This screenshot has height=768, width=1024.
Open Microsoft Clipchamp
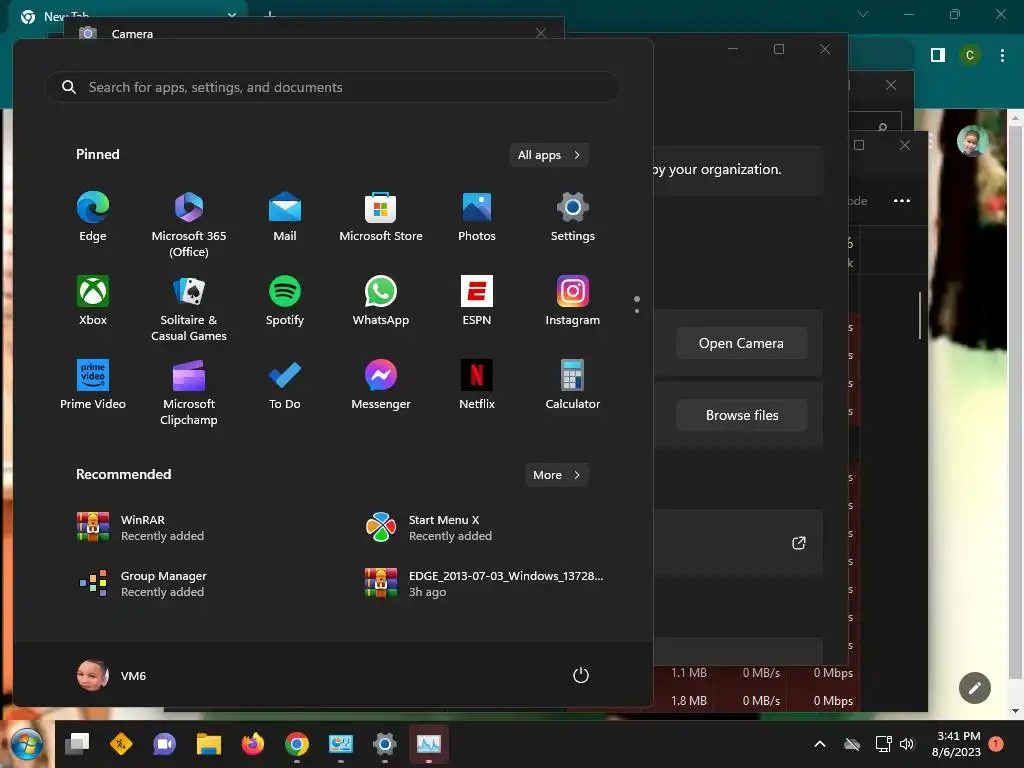tap(189, 392)
